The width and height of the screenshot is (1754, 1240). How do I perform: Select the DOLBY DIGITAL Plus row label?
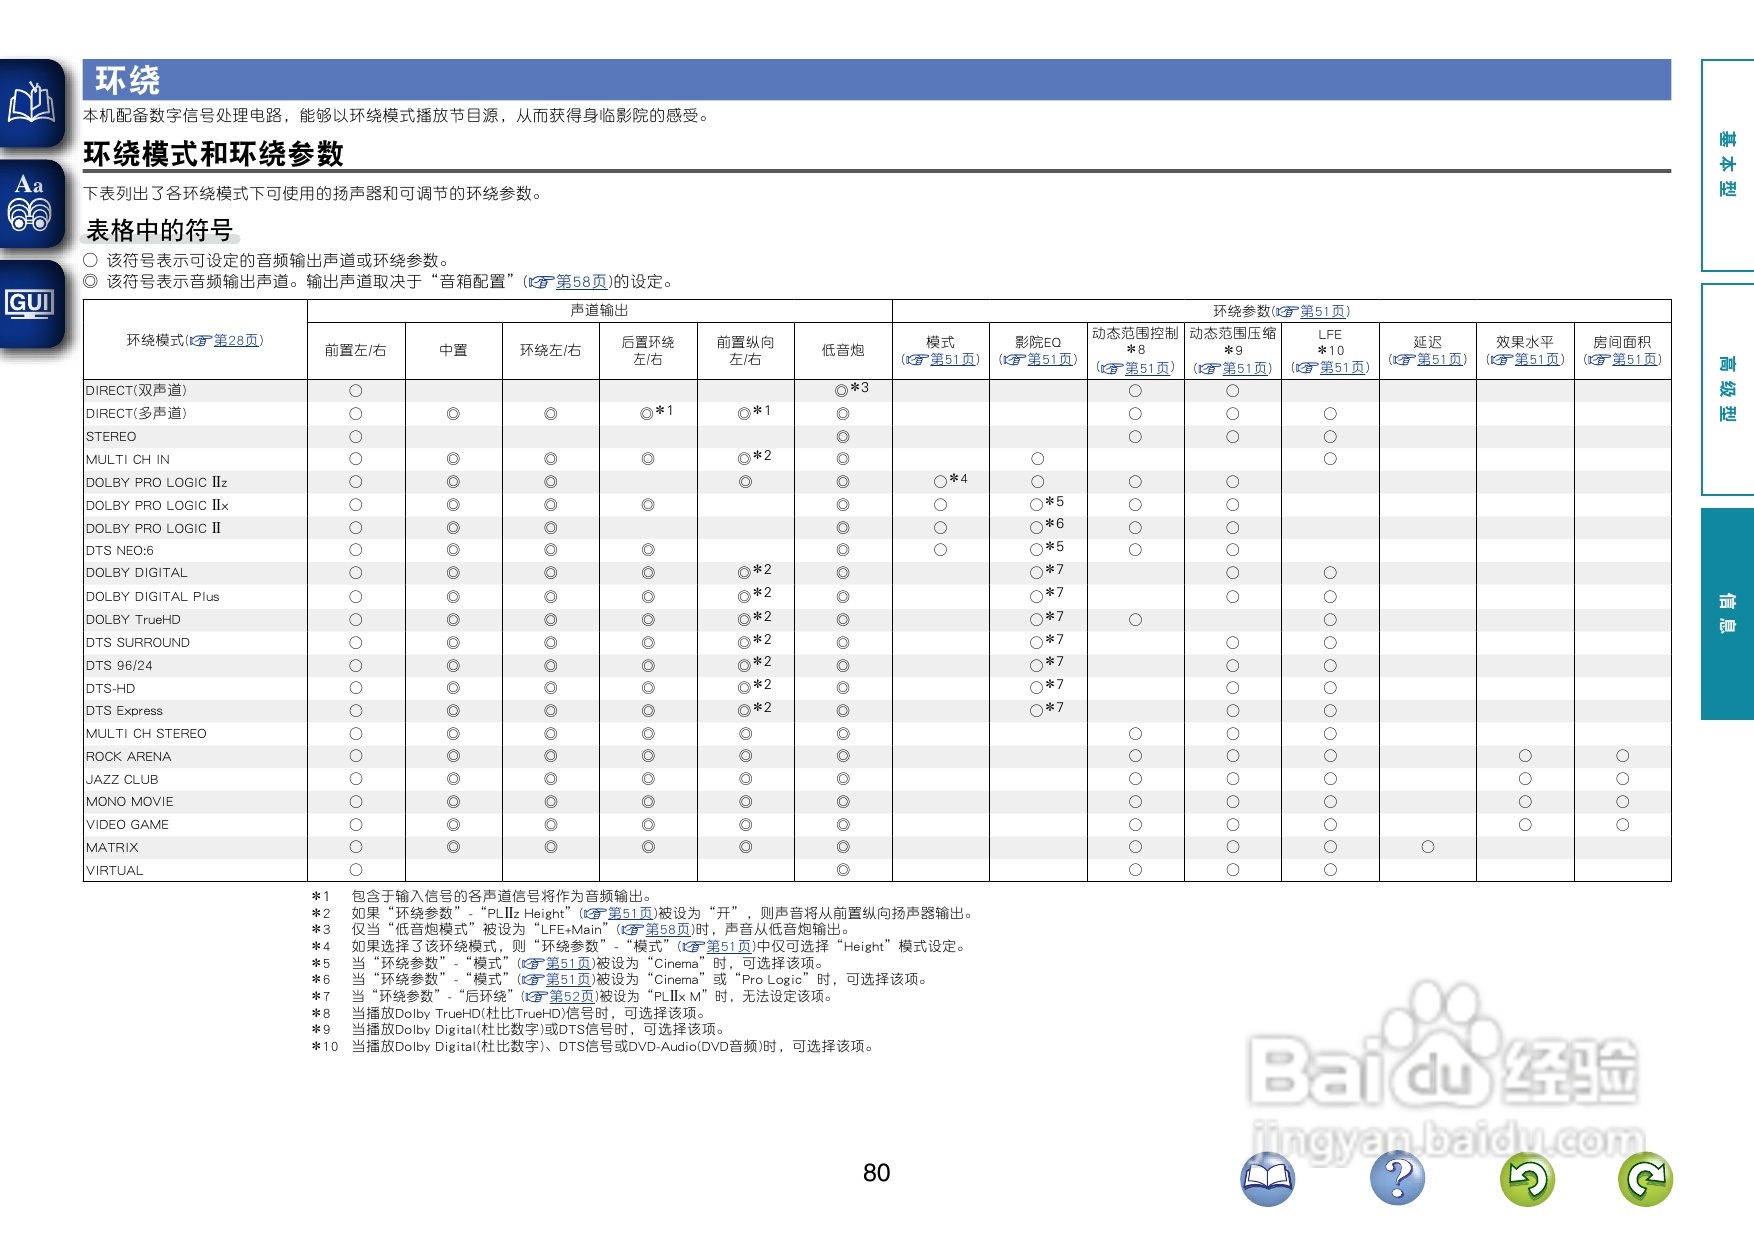coord(152,597)
